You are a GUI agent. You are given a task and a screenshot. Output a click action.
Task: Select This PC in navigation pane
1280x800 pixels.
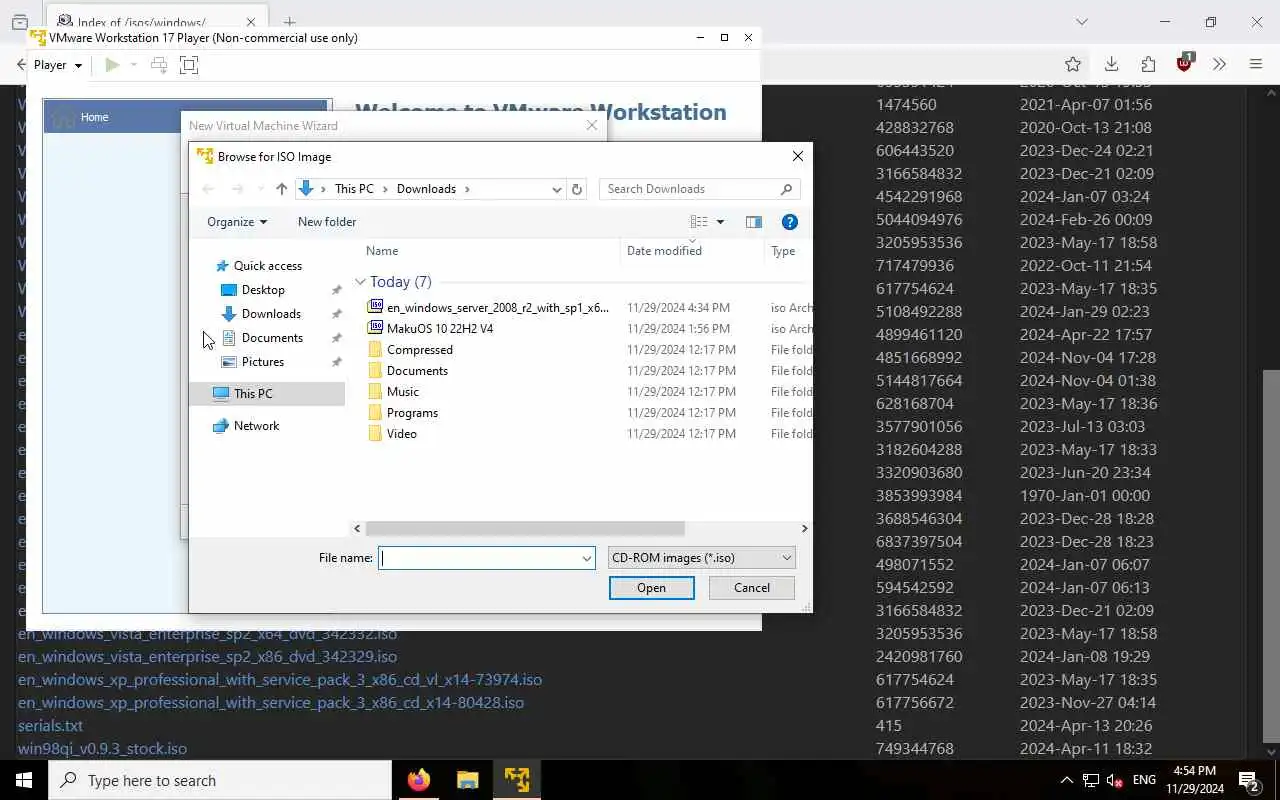point(243,394)
